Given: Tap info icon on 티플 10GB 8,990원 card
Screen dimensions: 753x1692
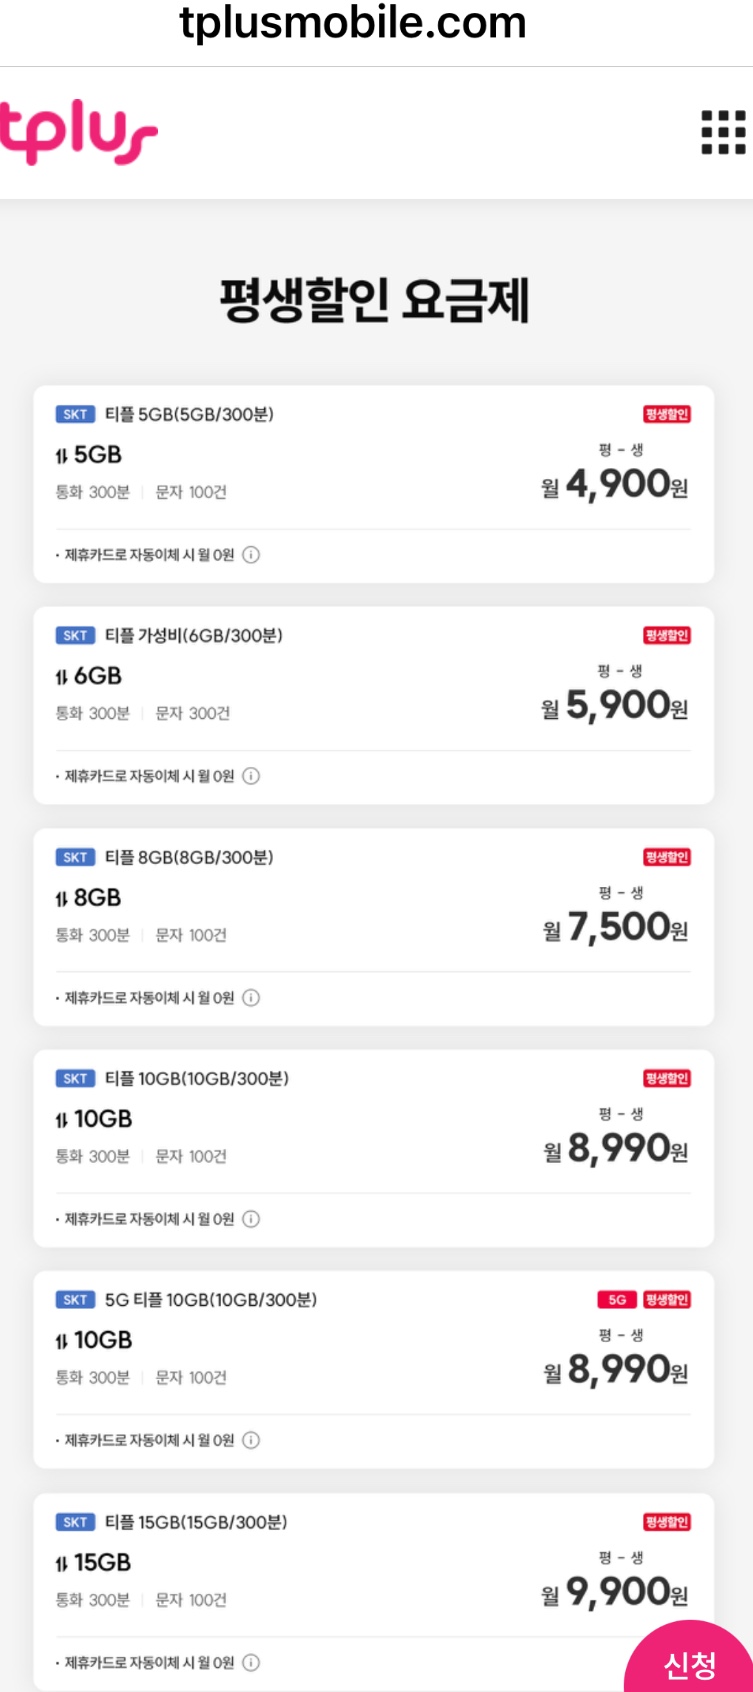Looking at the screenshot, I should 252,1219.
